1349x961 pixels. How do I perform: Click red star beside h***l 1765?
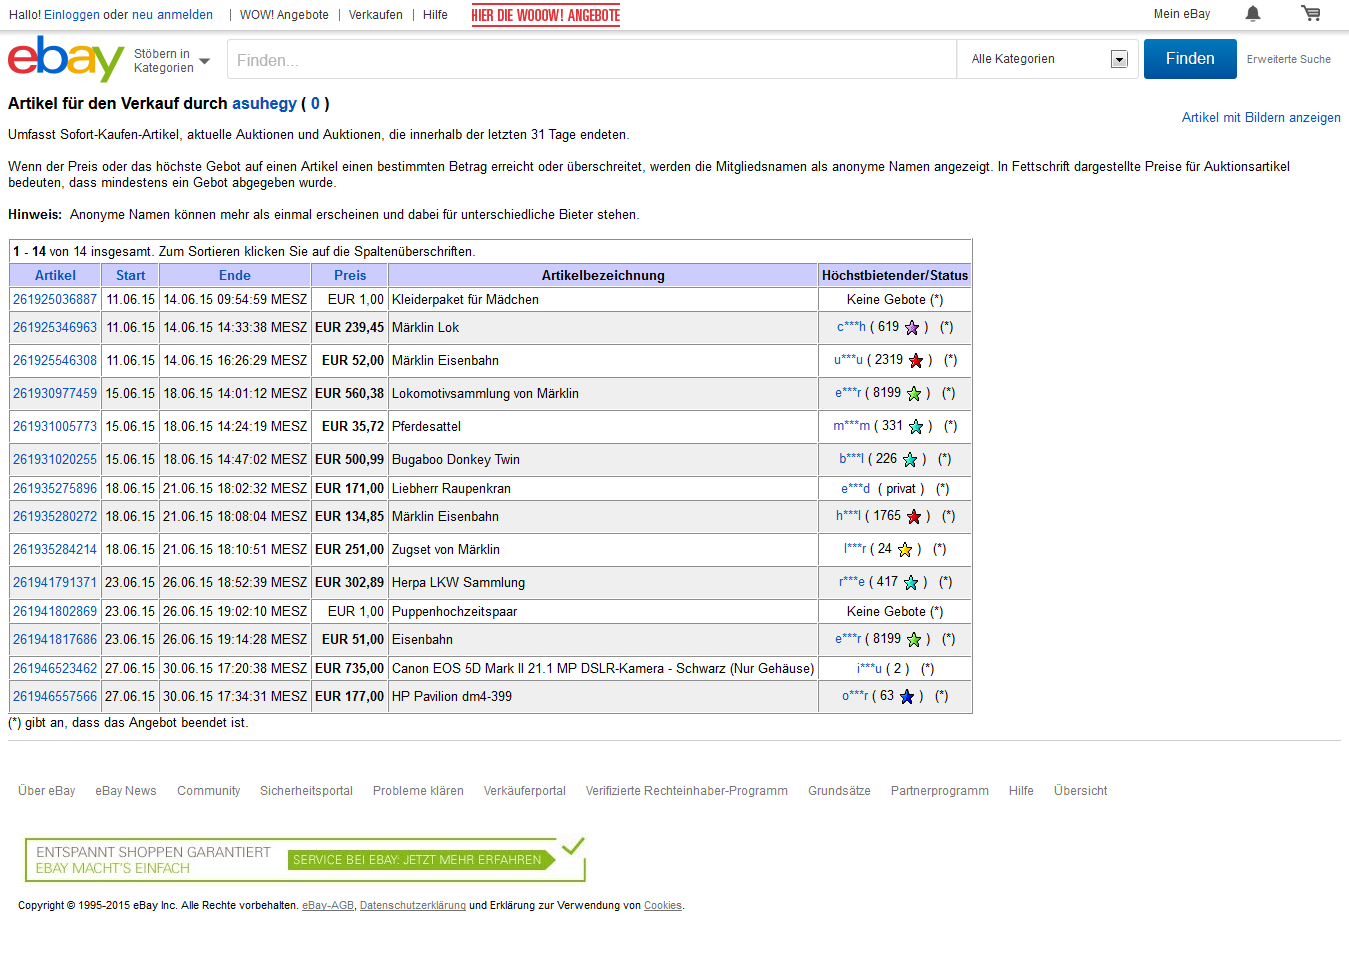(914, 517)
